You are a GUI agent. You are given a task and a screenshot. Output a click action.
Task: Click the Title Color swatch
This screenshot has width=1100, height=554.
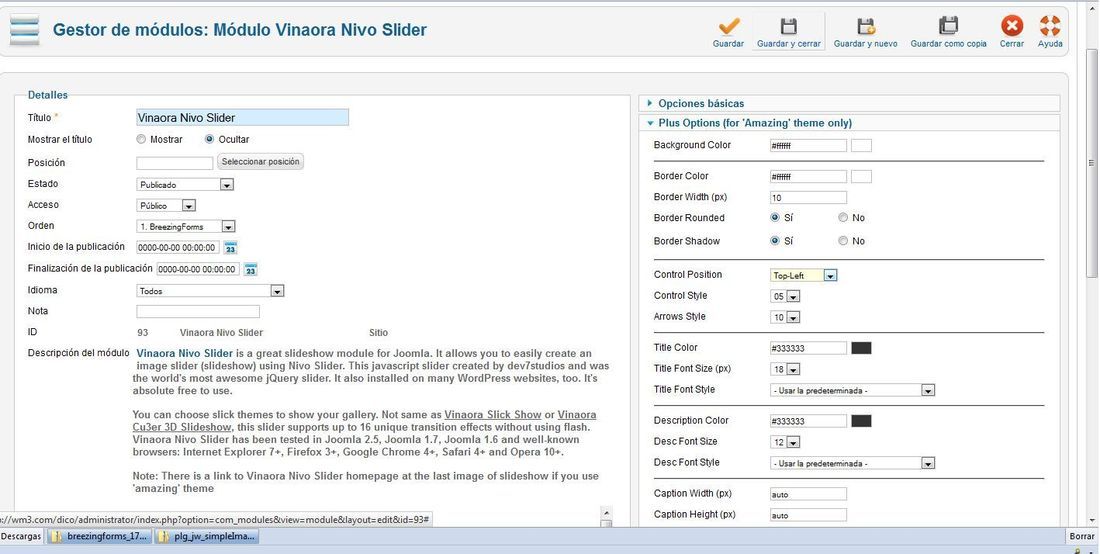tap(861, 348)
